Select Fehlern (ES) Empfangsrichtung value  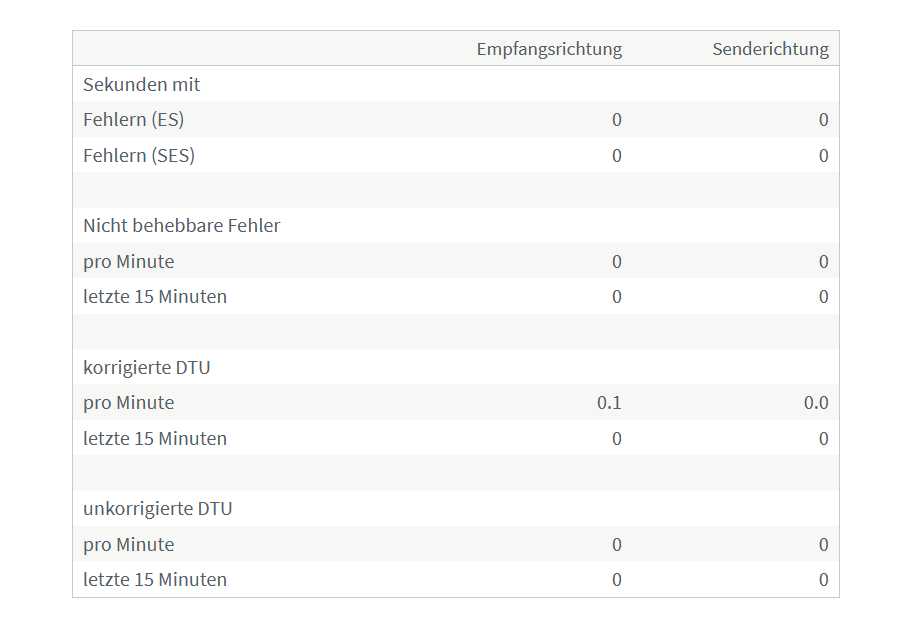tap(617, 120)
